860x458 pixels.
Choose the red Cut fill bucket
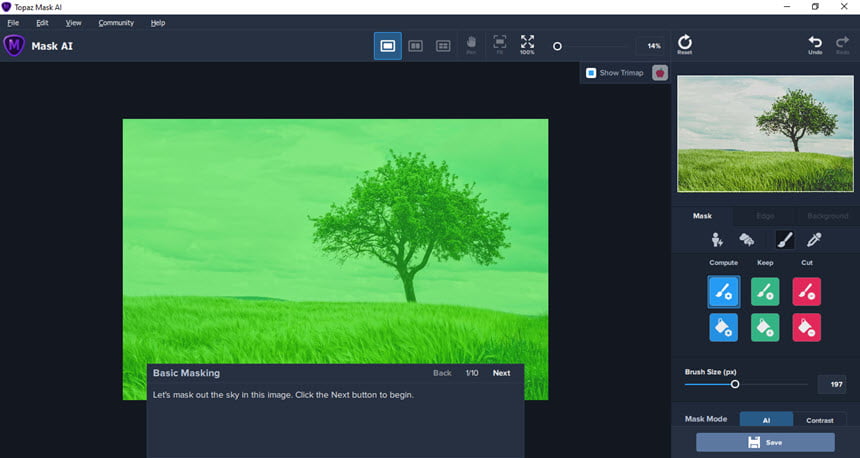click(807, 327)
